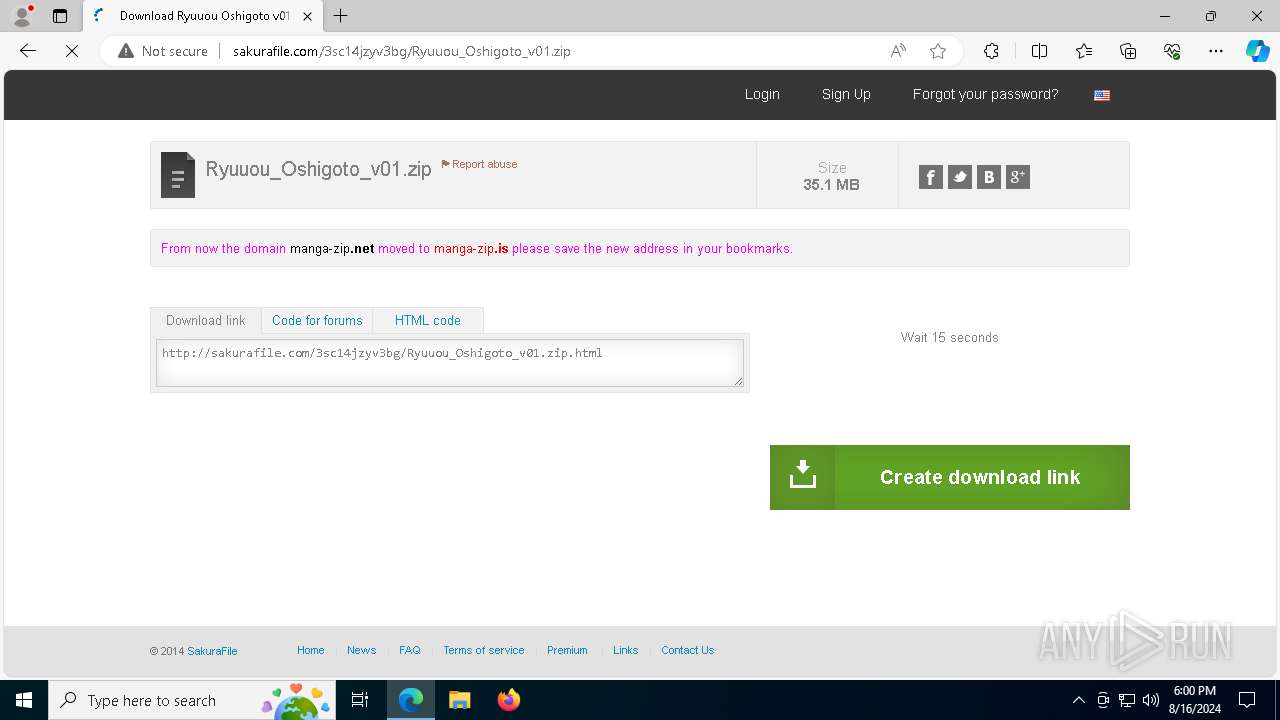Click the Twitter share icon

[x=960, y=177]
